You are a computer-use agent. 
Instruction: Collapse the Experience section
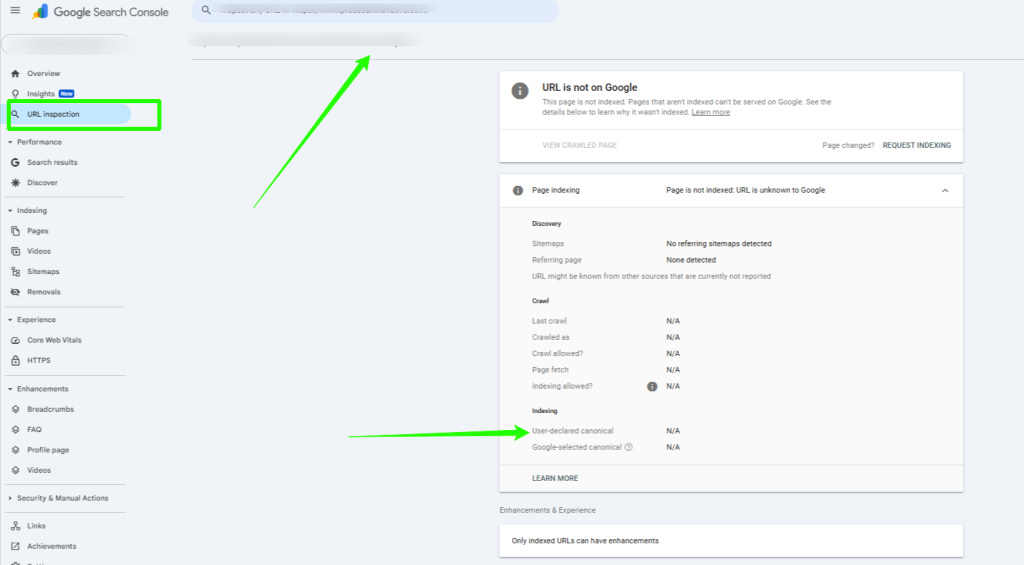(x=10, y=320)
